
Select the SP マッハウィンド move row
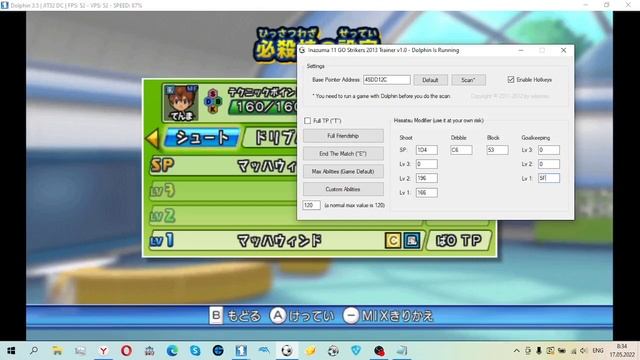coord(223,166)
